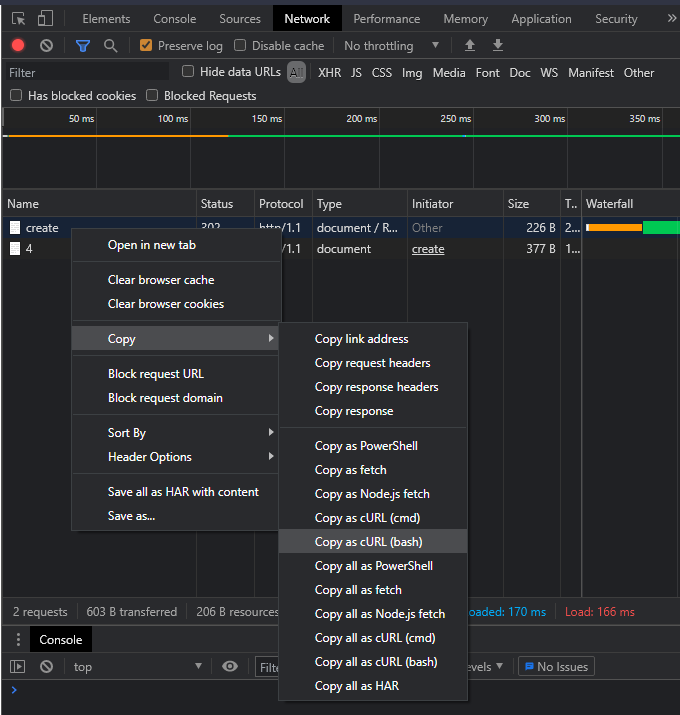The height and width of the screenshot is (715, 680).
Task: Check Has blocked cookies
Action: 16,95
